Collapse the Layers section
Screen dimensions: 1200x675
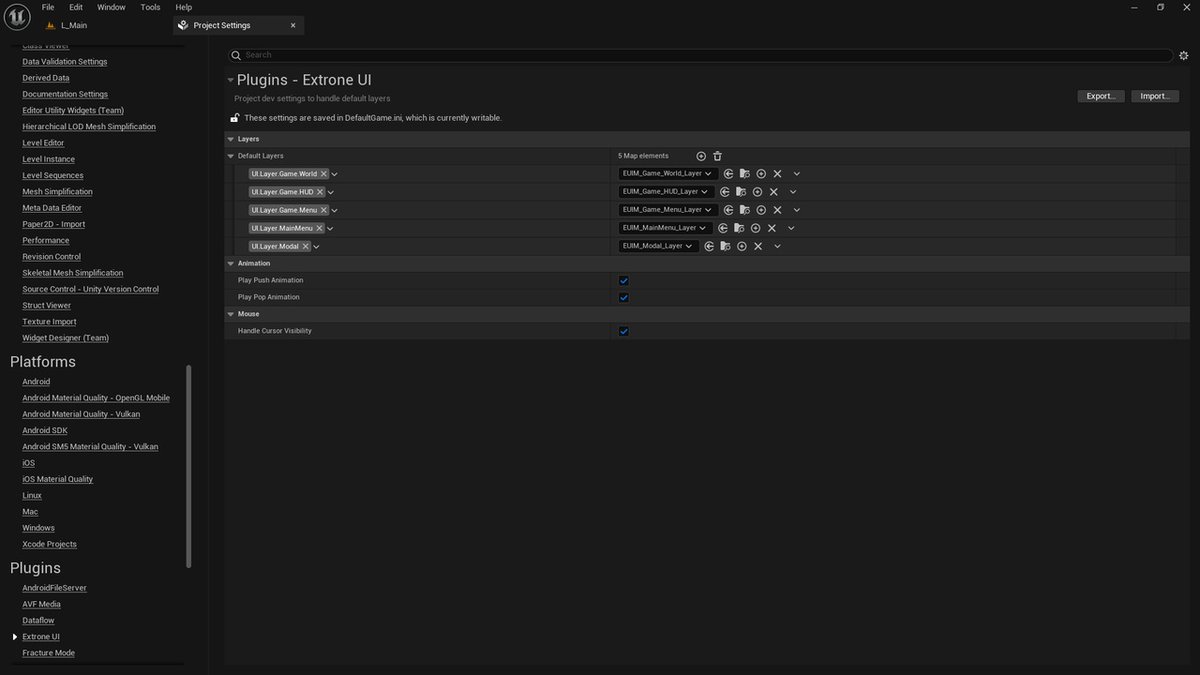pos(230,139)
